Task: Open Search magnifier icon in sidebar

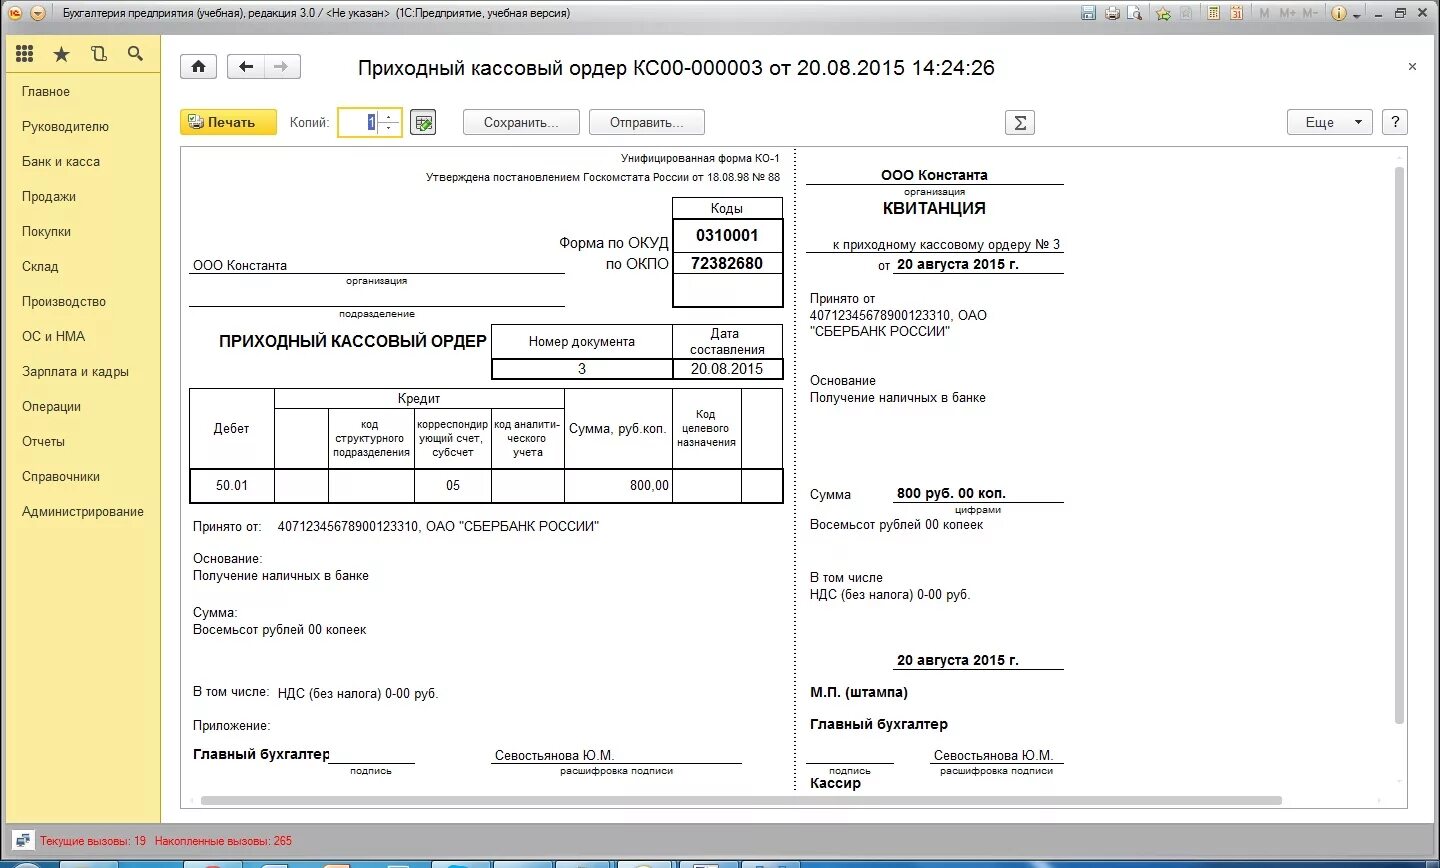Action: pos(135,54)
